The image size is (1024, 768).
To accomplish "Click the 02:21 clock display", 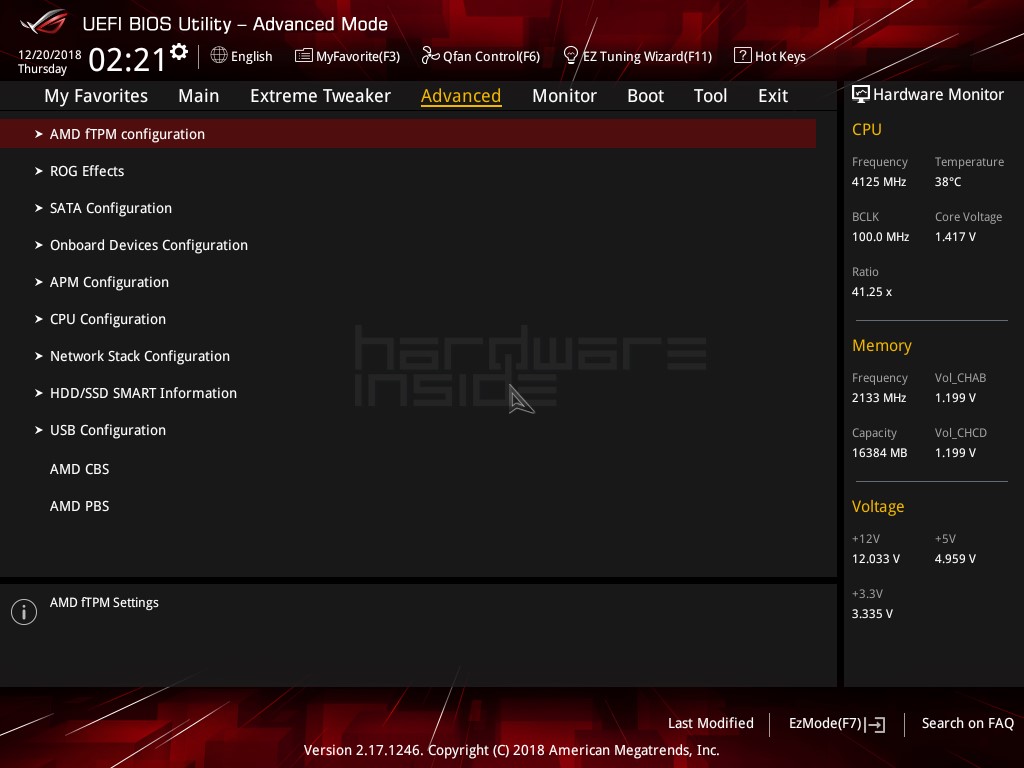I will pos(127,60).
